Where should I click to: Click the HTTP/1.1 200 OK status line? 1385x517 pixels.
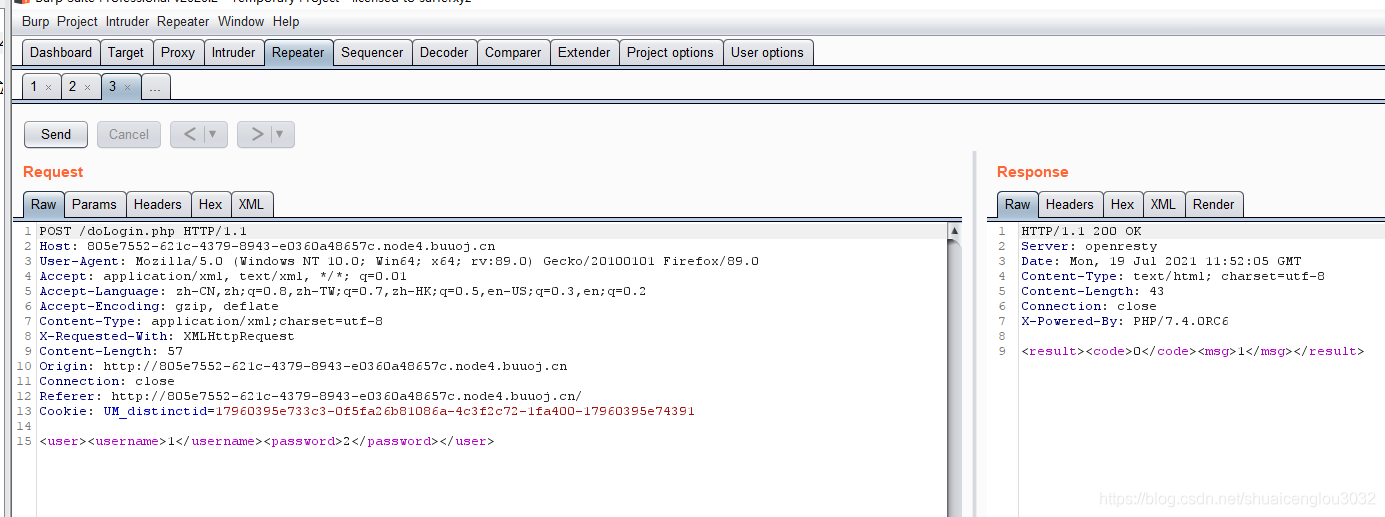[1081, 231]
